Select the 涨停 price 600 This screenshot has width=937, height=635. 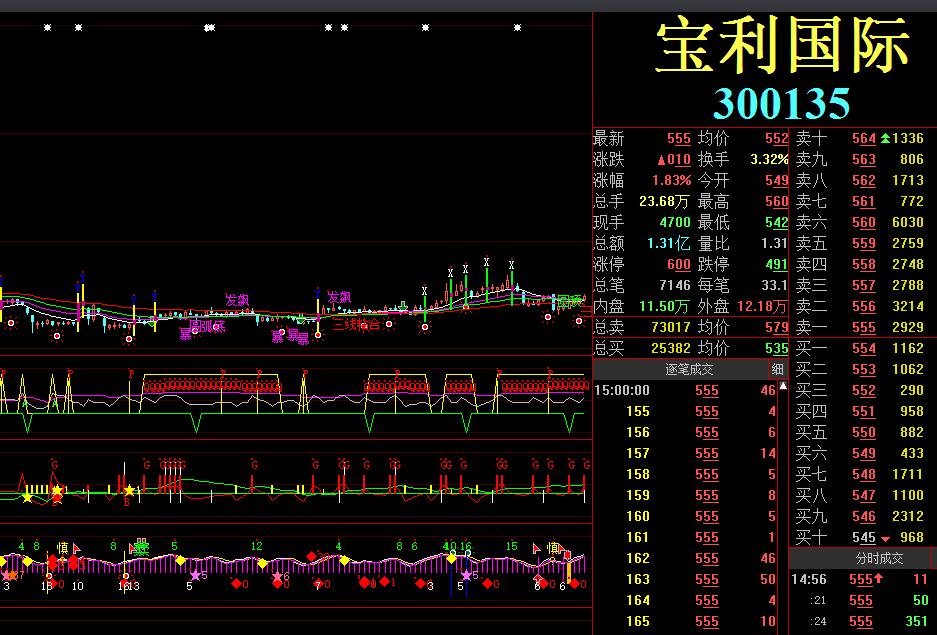click(x=679, y=264)
